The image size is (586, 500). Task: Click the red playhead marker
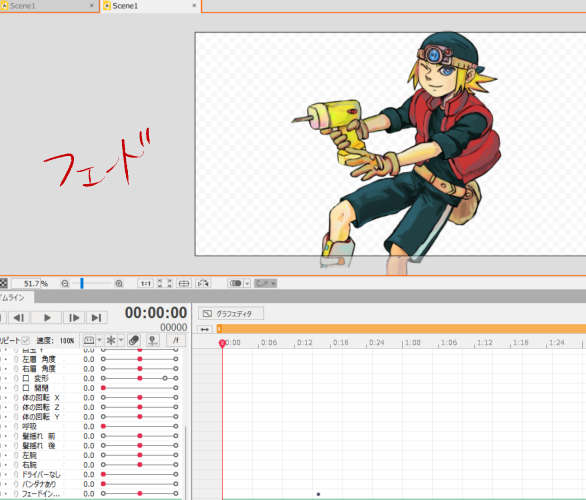[222, 343]
